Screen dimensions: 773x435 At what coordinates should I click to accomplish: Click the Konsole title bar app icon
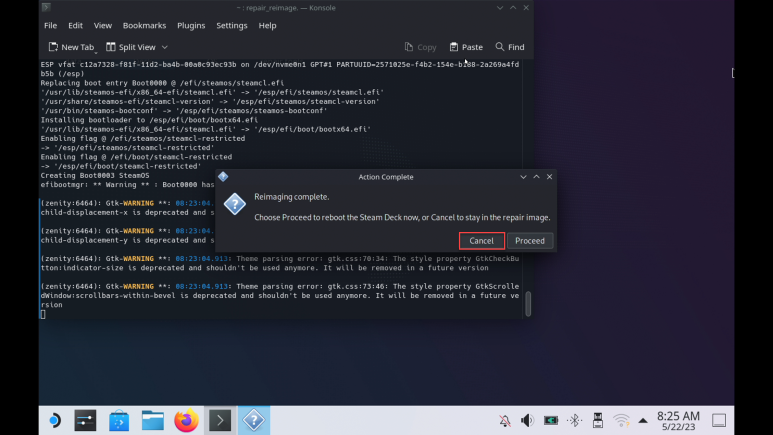click(46, 7)
